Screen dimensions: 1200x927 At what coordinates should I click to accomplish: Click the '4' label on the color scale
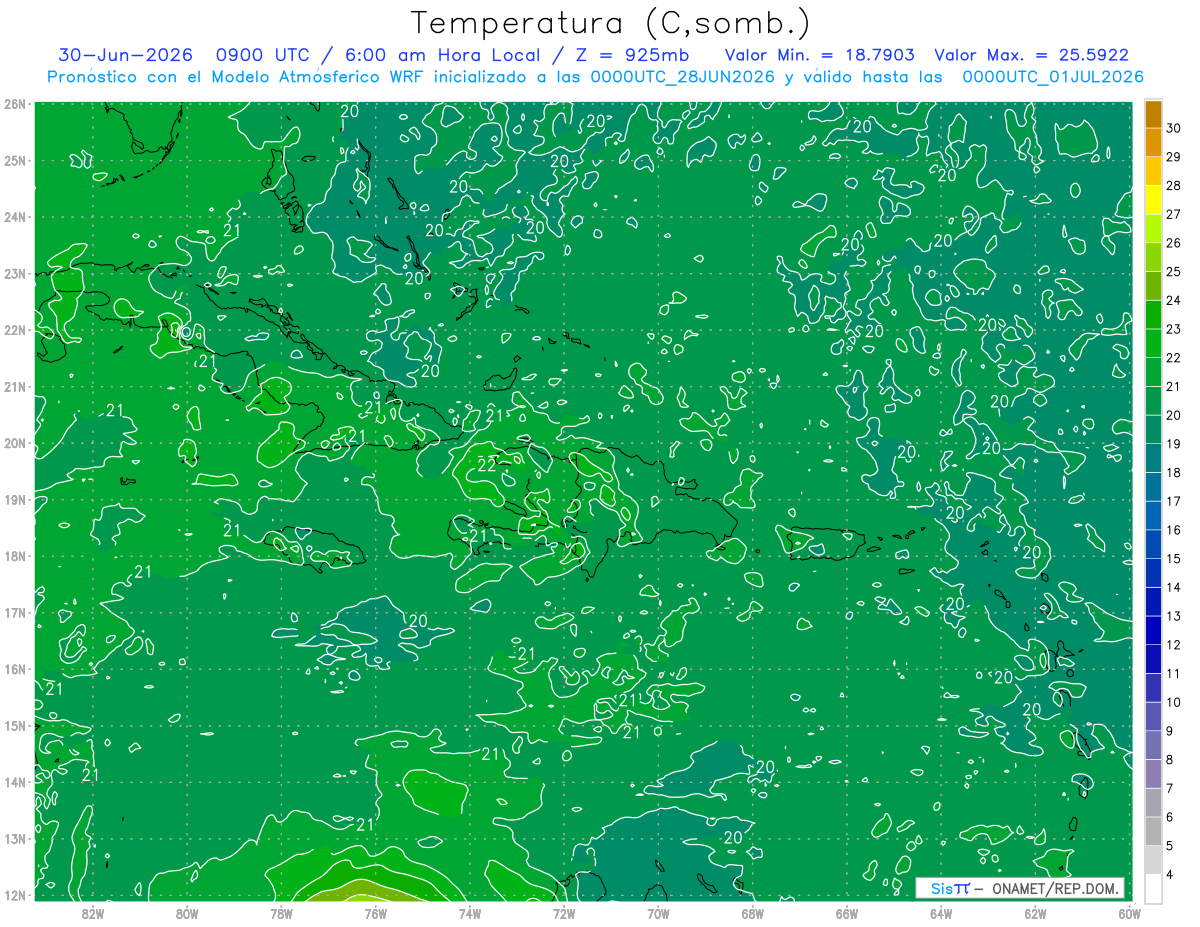[1170, 874]
